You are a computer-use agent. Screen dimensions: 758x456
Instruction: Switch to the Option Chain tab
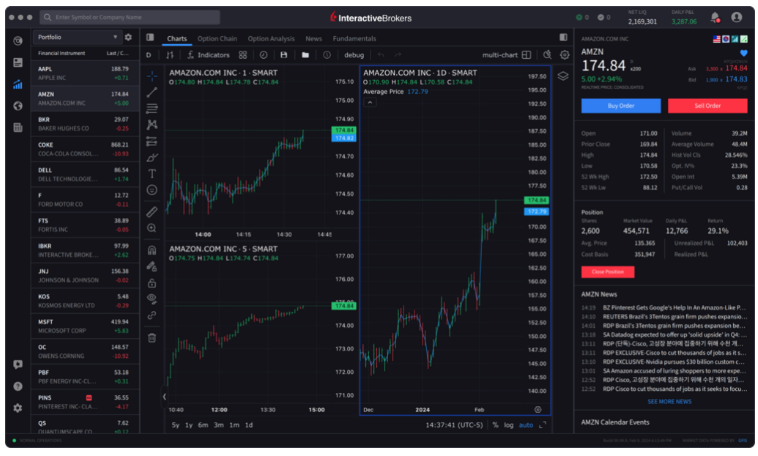215,38
